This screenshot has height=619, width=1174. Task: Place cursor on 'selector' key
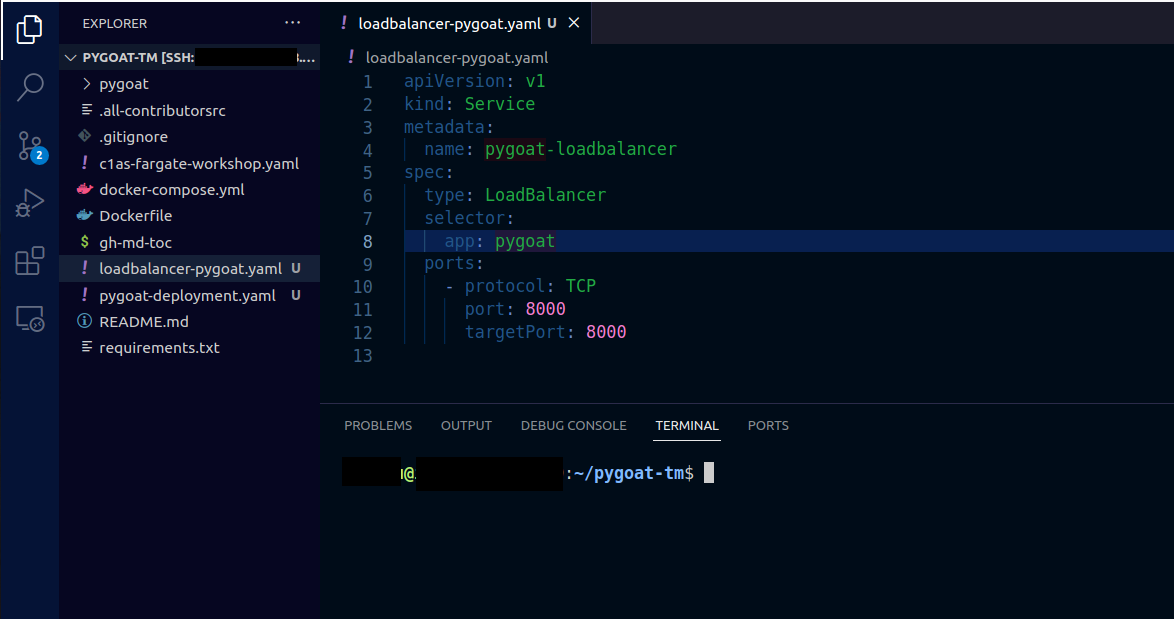[464, 218]
